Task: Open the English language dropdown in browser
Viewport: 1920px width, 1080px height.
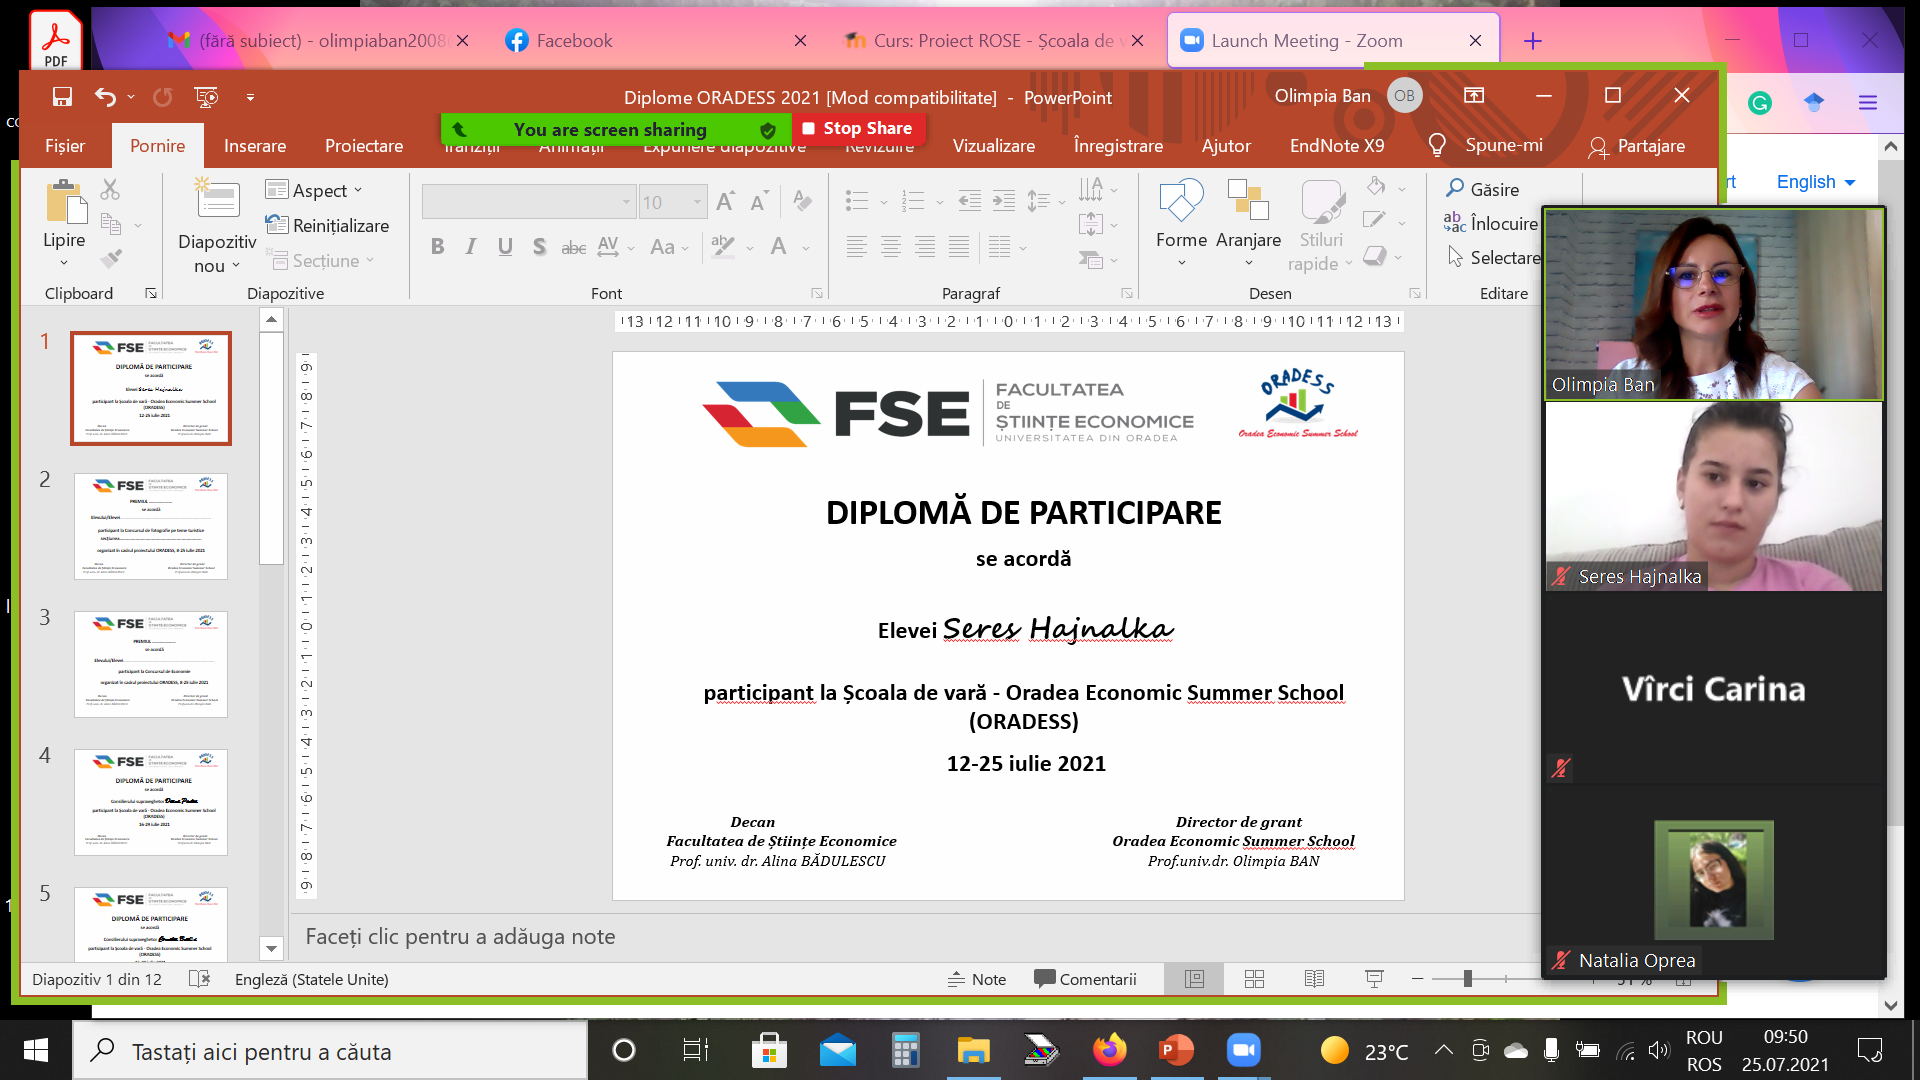Action: click(1816, 182)
